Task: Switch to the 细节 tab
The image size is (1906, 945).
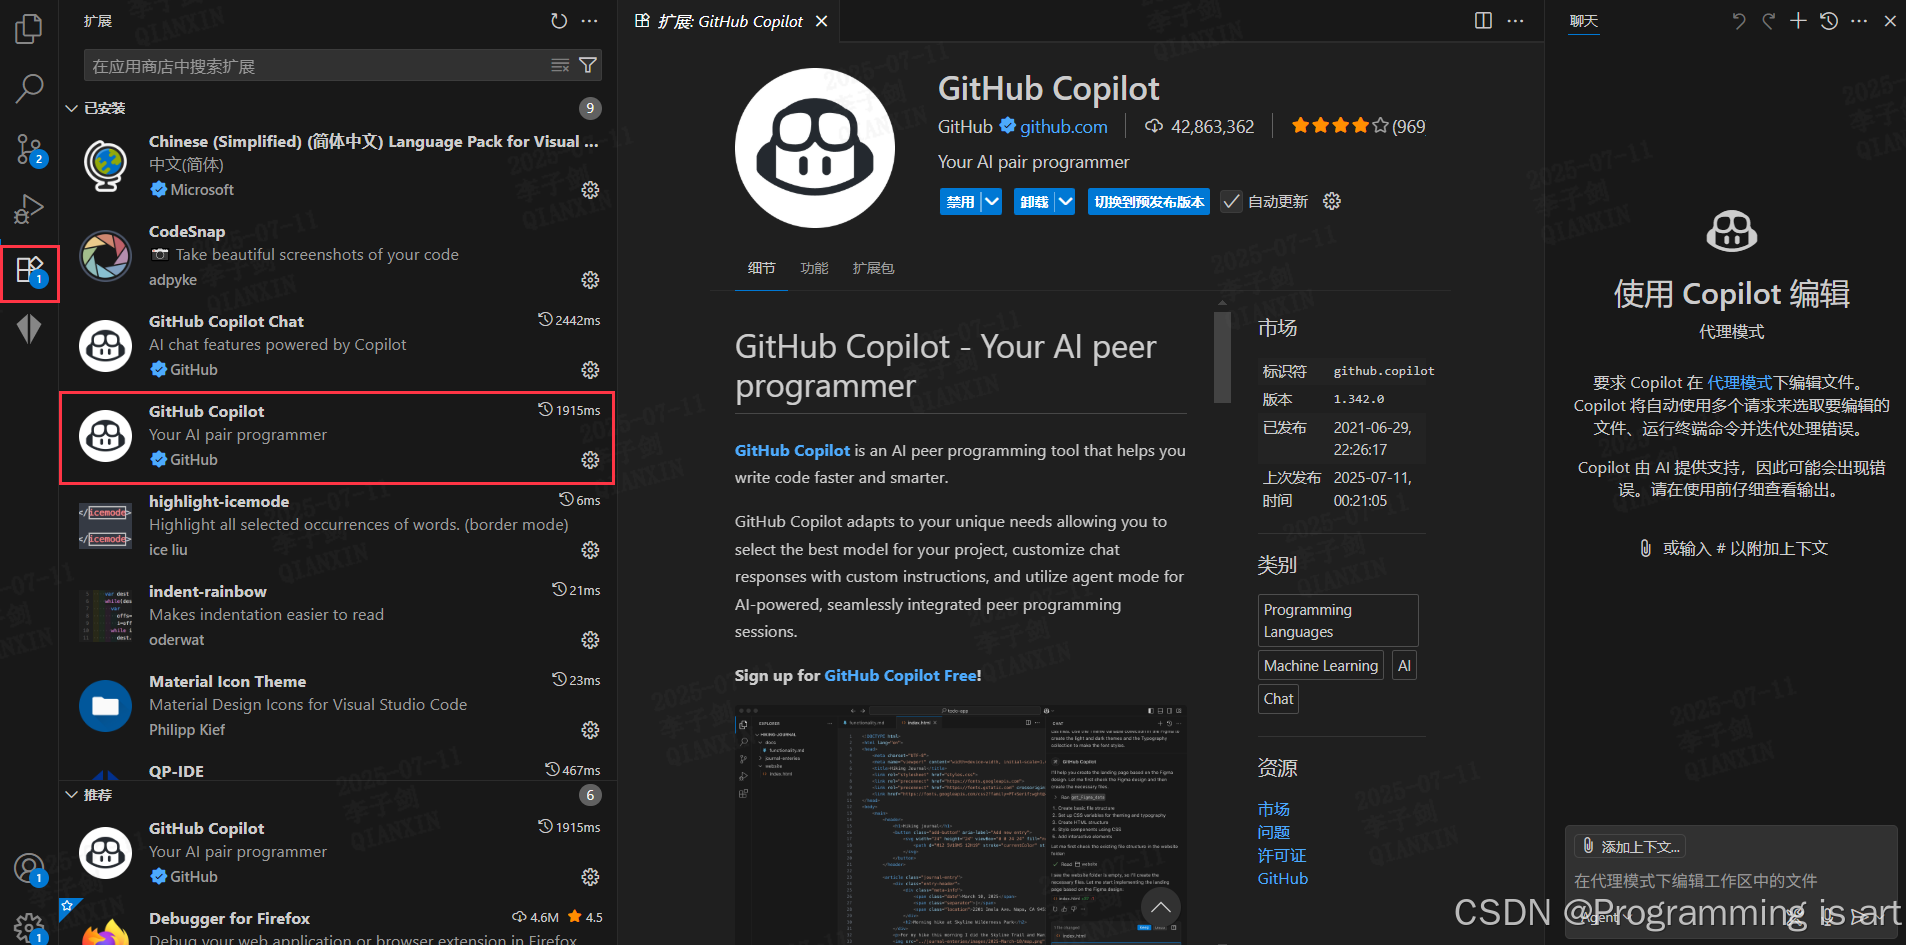Action: (x=761, y=268)
